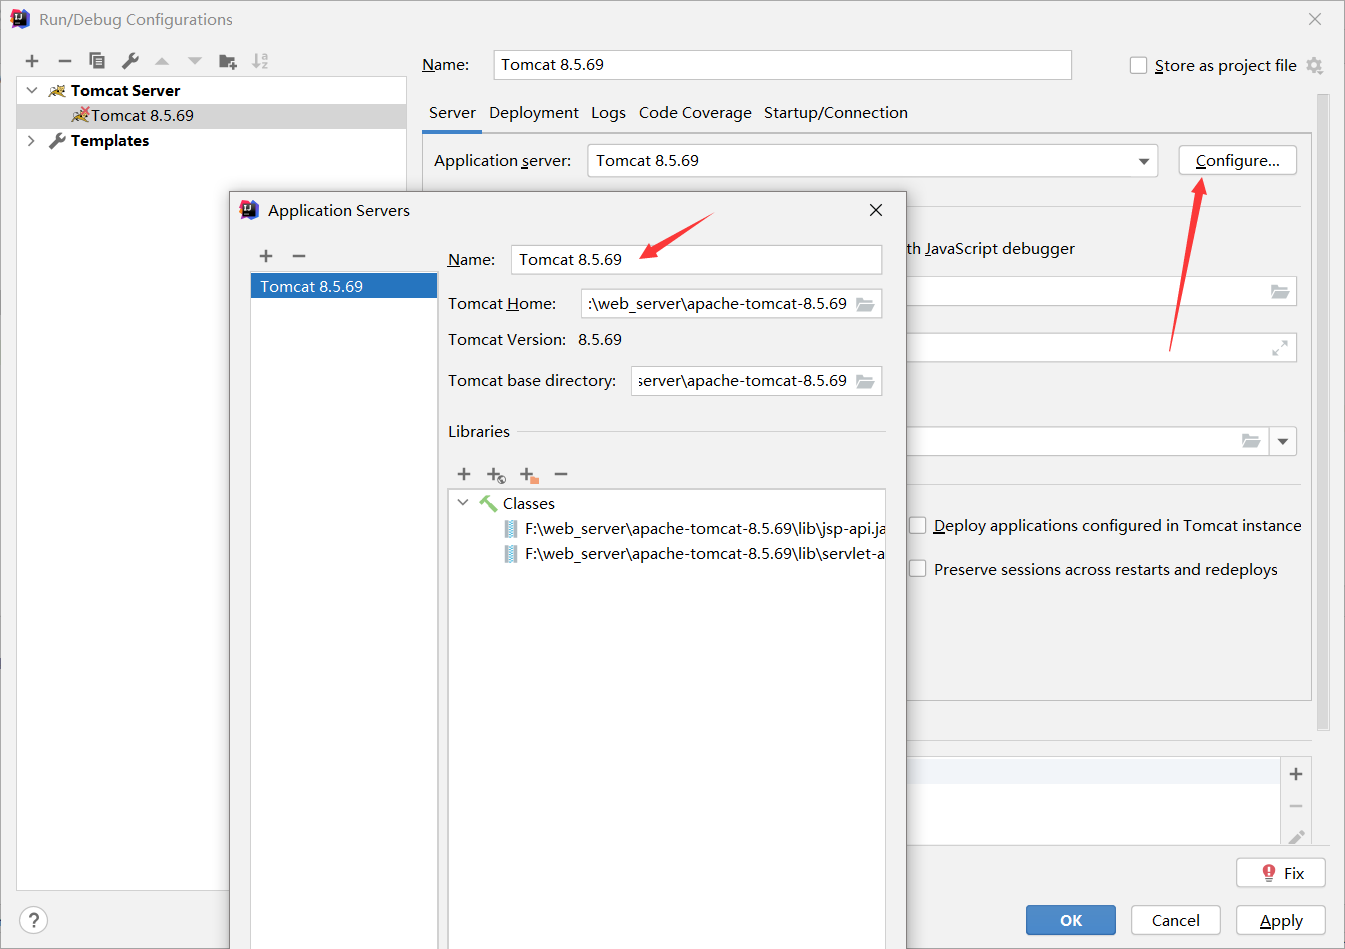The width and height of the screenshot is (1345, 949).
Task: Collapse the Tomcat Server tree node
Action: point(32,91)
